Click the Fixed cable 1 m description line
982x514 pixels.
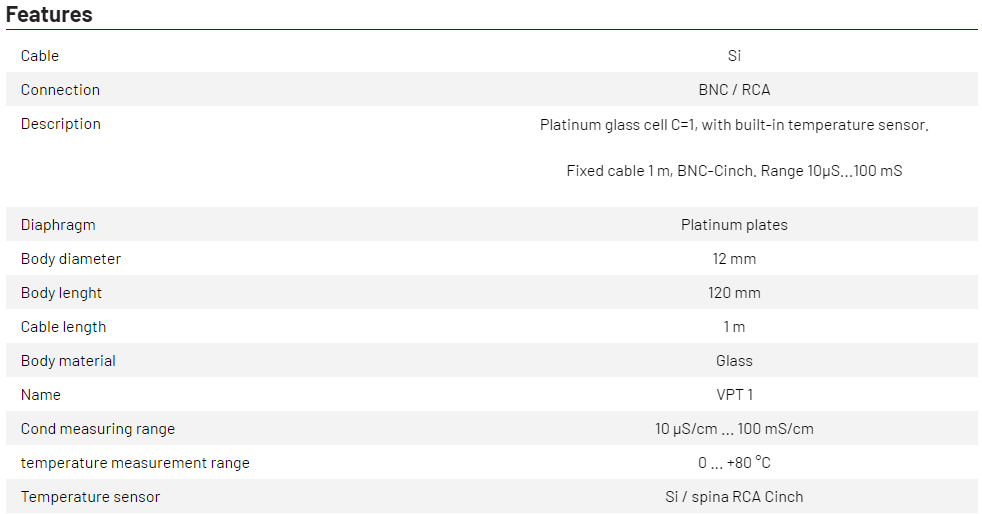pos(734,171)
